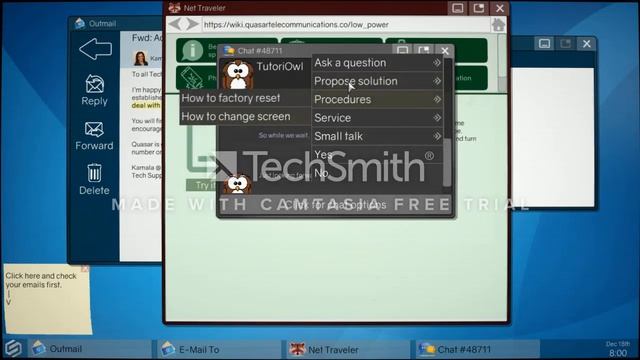Screen dimensions: 640x360
Task: Open the Propose solution submenu
Action: (377, 81)
